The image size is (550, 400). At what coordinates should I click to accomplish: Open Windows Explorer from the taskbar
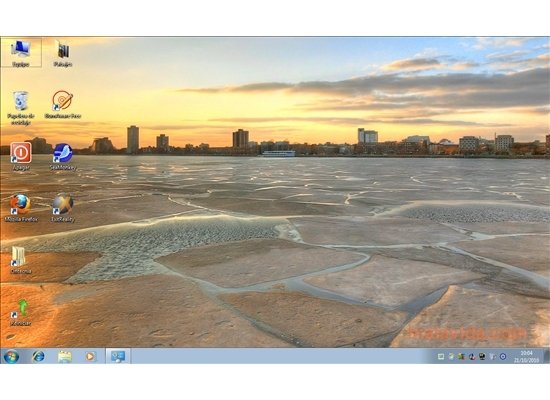65,356
